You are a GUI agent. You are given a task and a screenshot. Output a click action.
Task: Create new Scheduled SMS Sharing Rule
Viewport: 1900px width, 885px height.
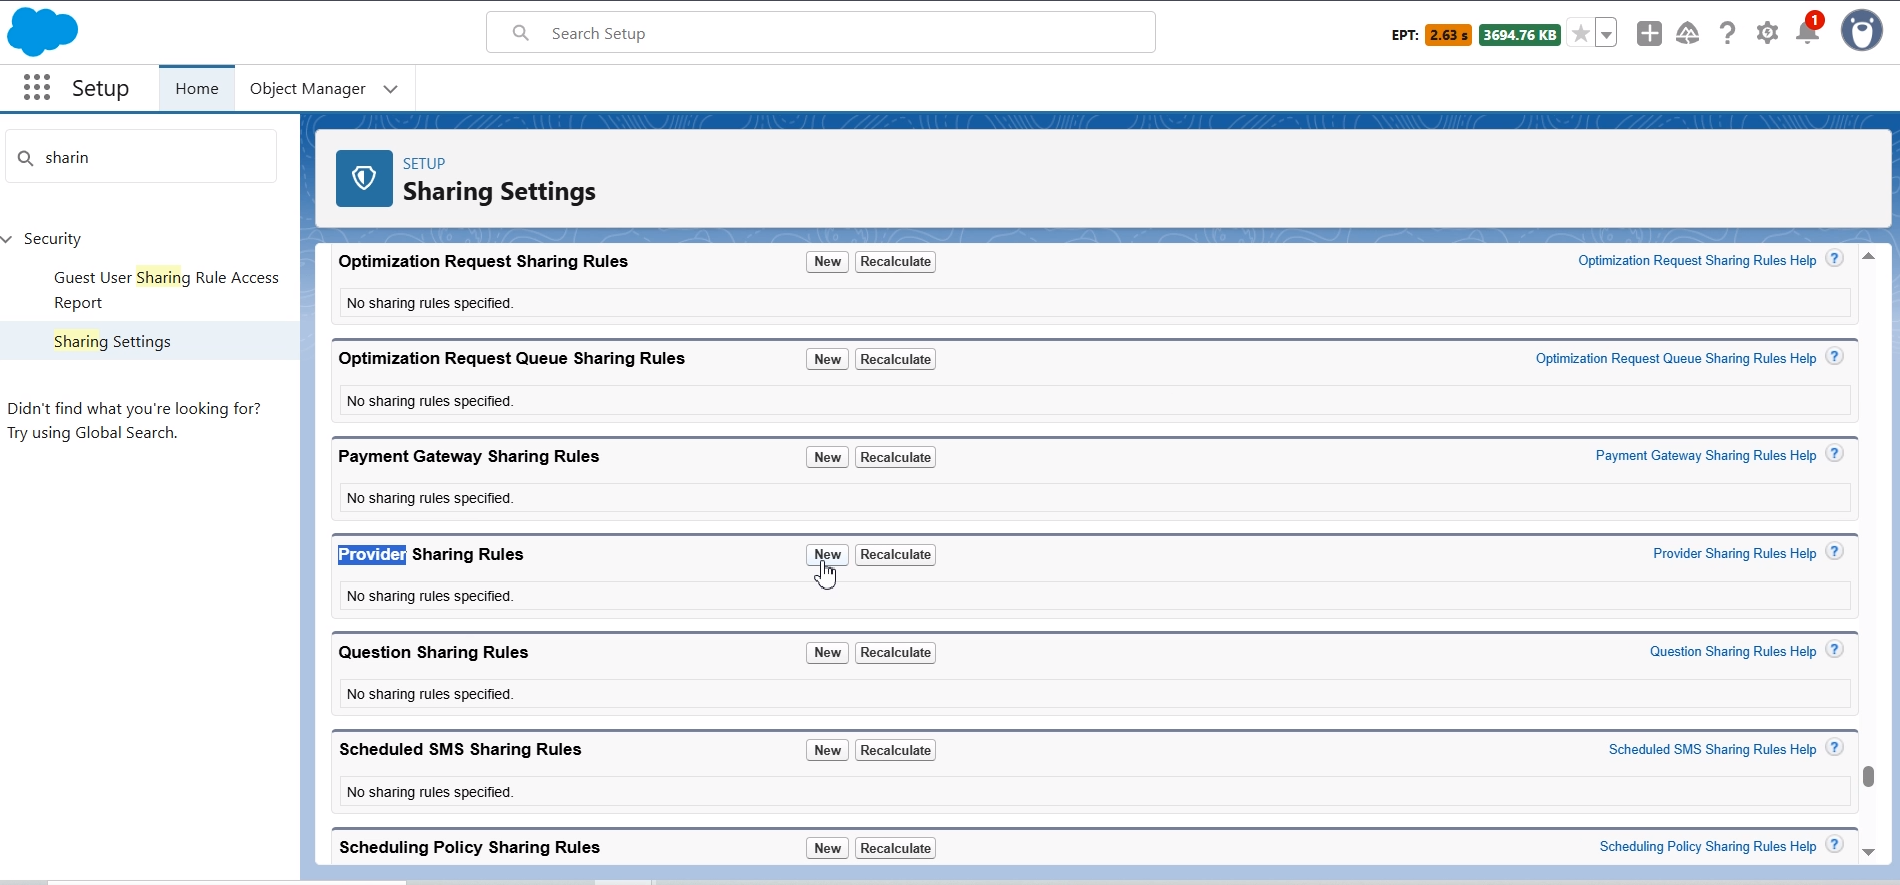coord(827,750)
